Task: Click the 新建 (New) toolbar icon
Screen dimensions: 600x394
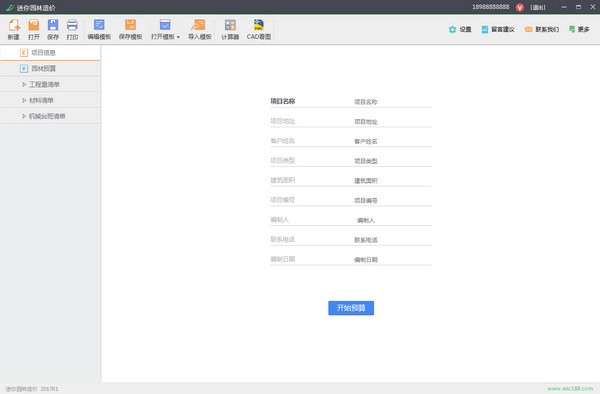Action: click(14, 25)
